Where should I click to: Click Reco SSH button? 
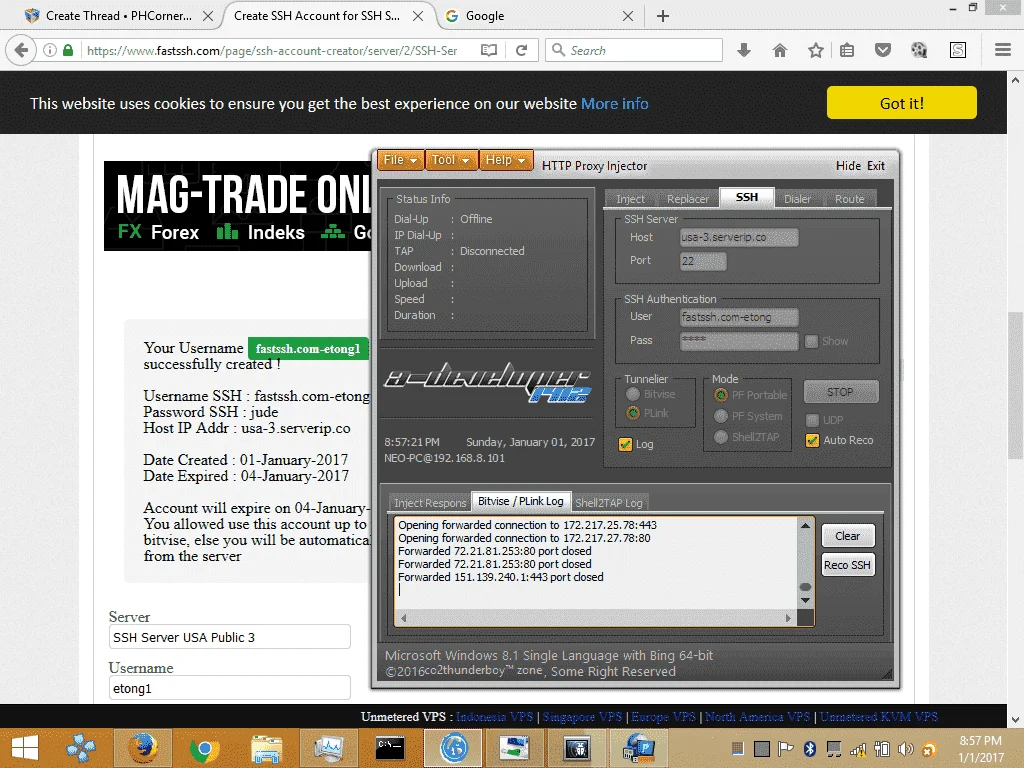(x=848, y=565)
